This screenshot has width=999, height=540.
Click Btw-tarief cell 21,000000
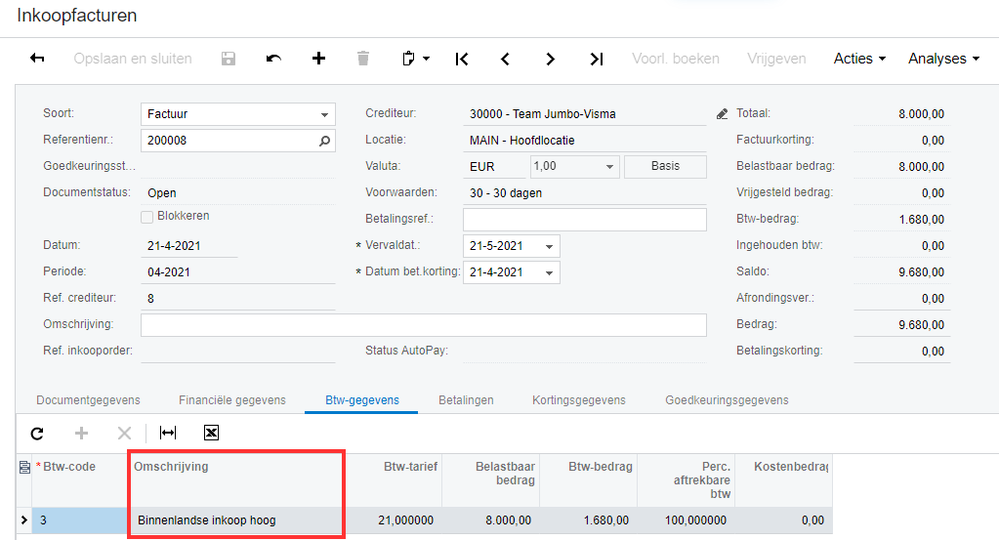[392, 520]
